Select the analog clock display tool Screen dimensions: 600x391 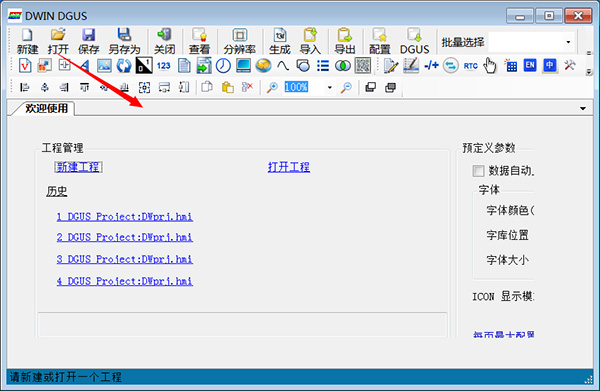[x=223, y=66]
